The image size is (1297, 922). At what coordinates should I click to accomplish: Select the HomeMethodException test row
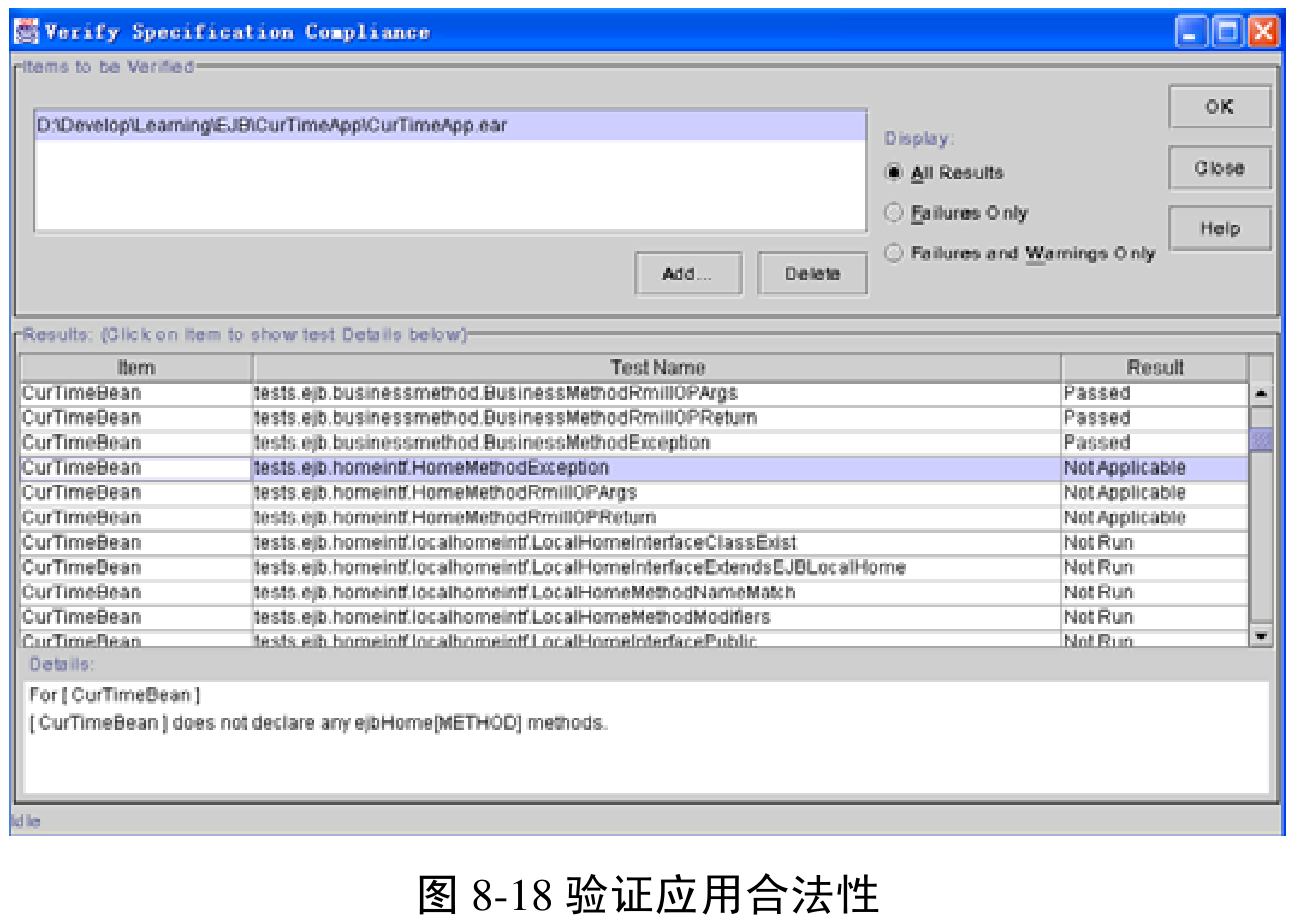634,468
